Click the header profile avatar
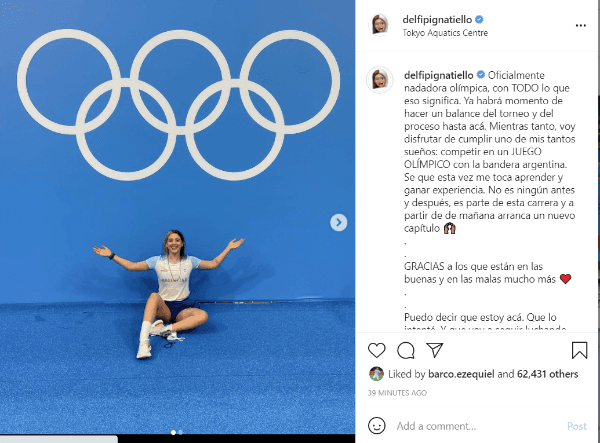The width and height of the screenshot is (600, 443). 379,25
